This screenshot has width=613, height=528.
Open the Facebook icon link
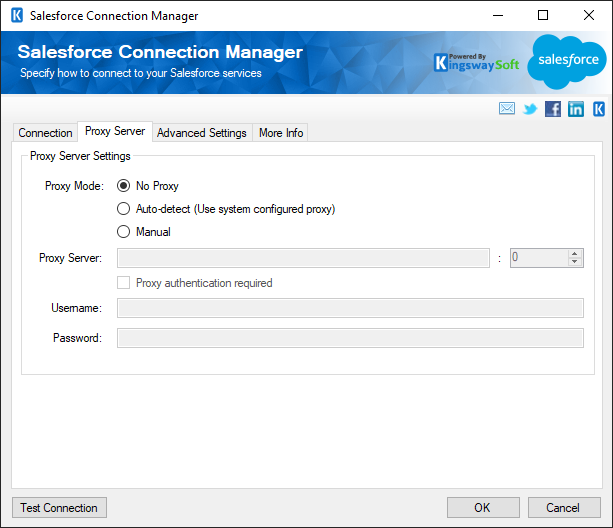click(553, 109)
